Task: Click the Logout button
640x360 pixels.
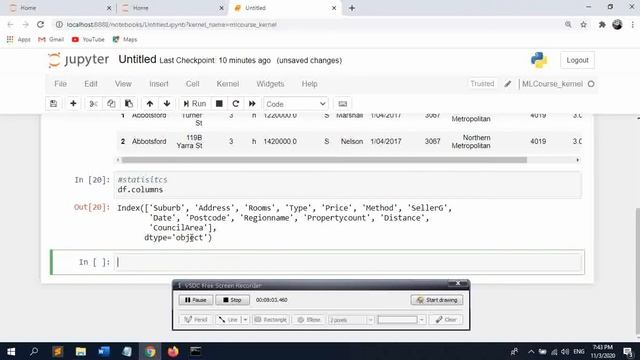Action: click(577, 60)
